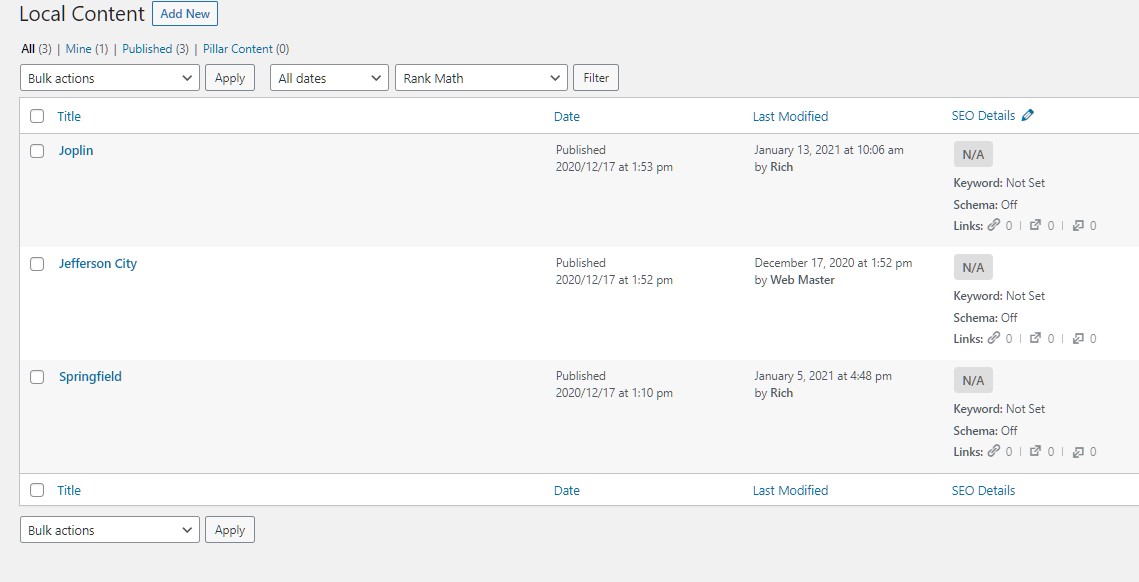
Task: Click the Filter button
Action: coord(596,78)
